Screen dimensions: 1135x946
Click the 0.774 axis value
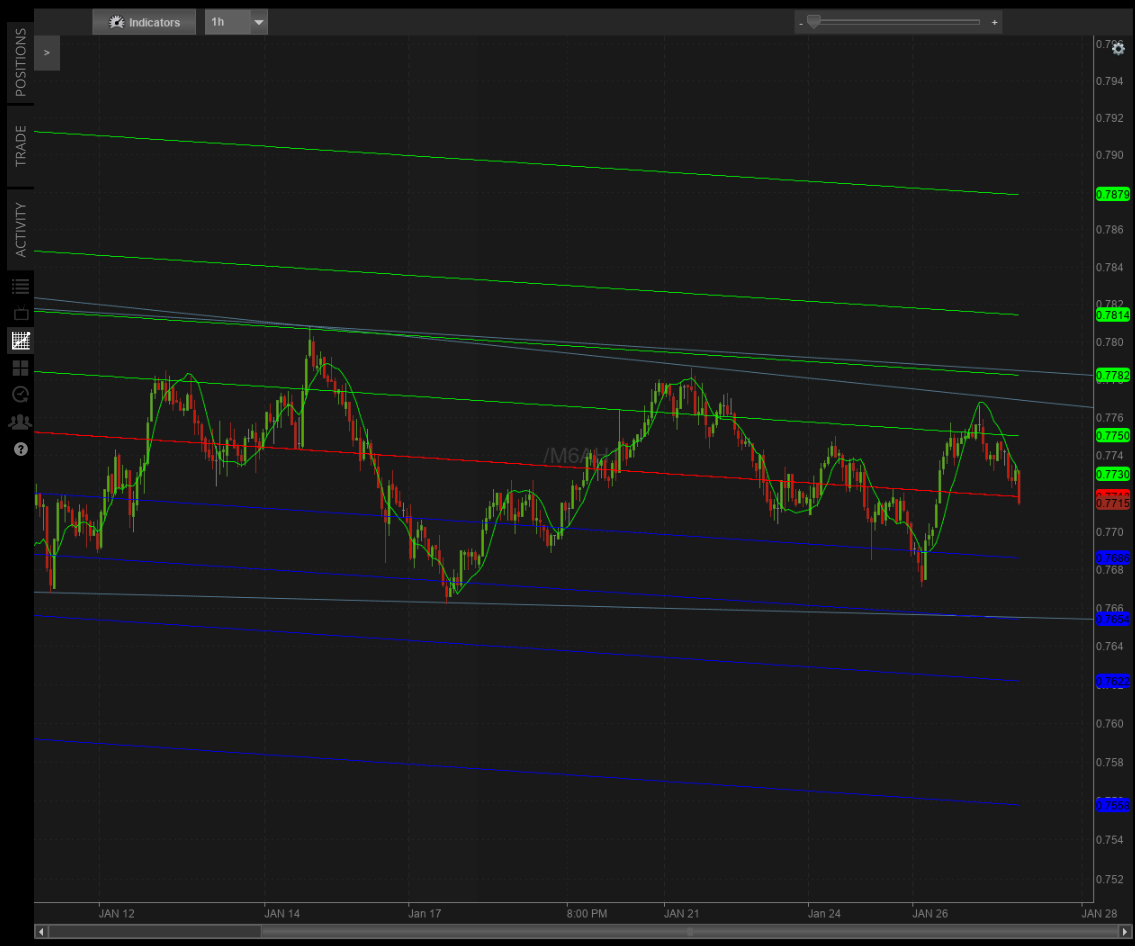pyautogui.click(x=1110, y=455)
